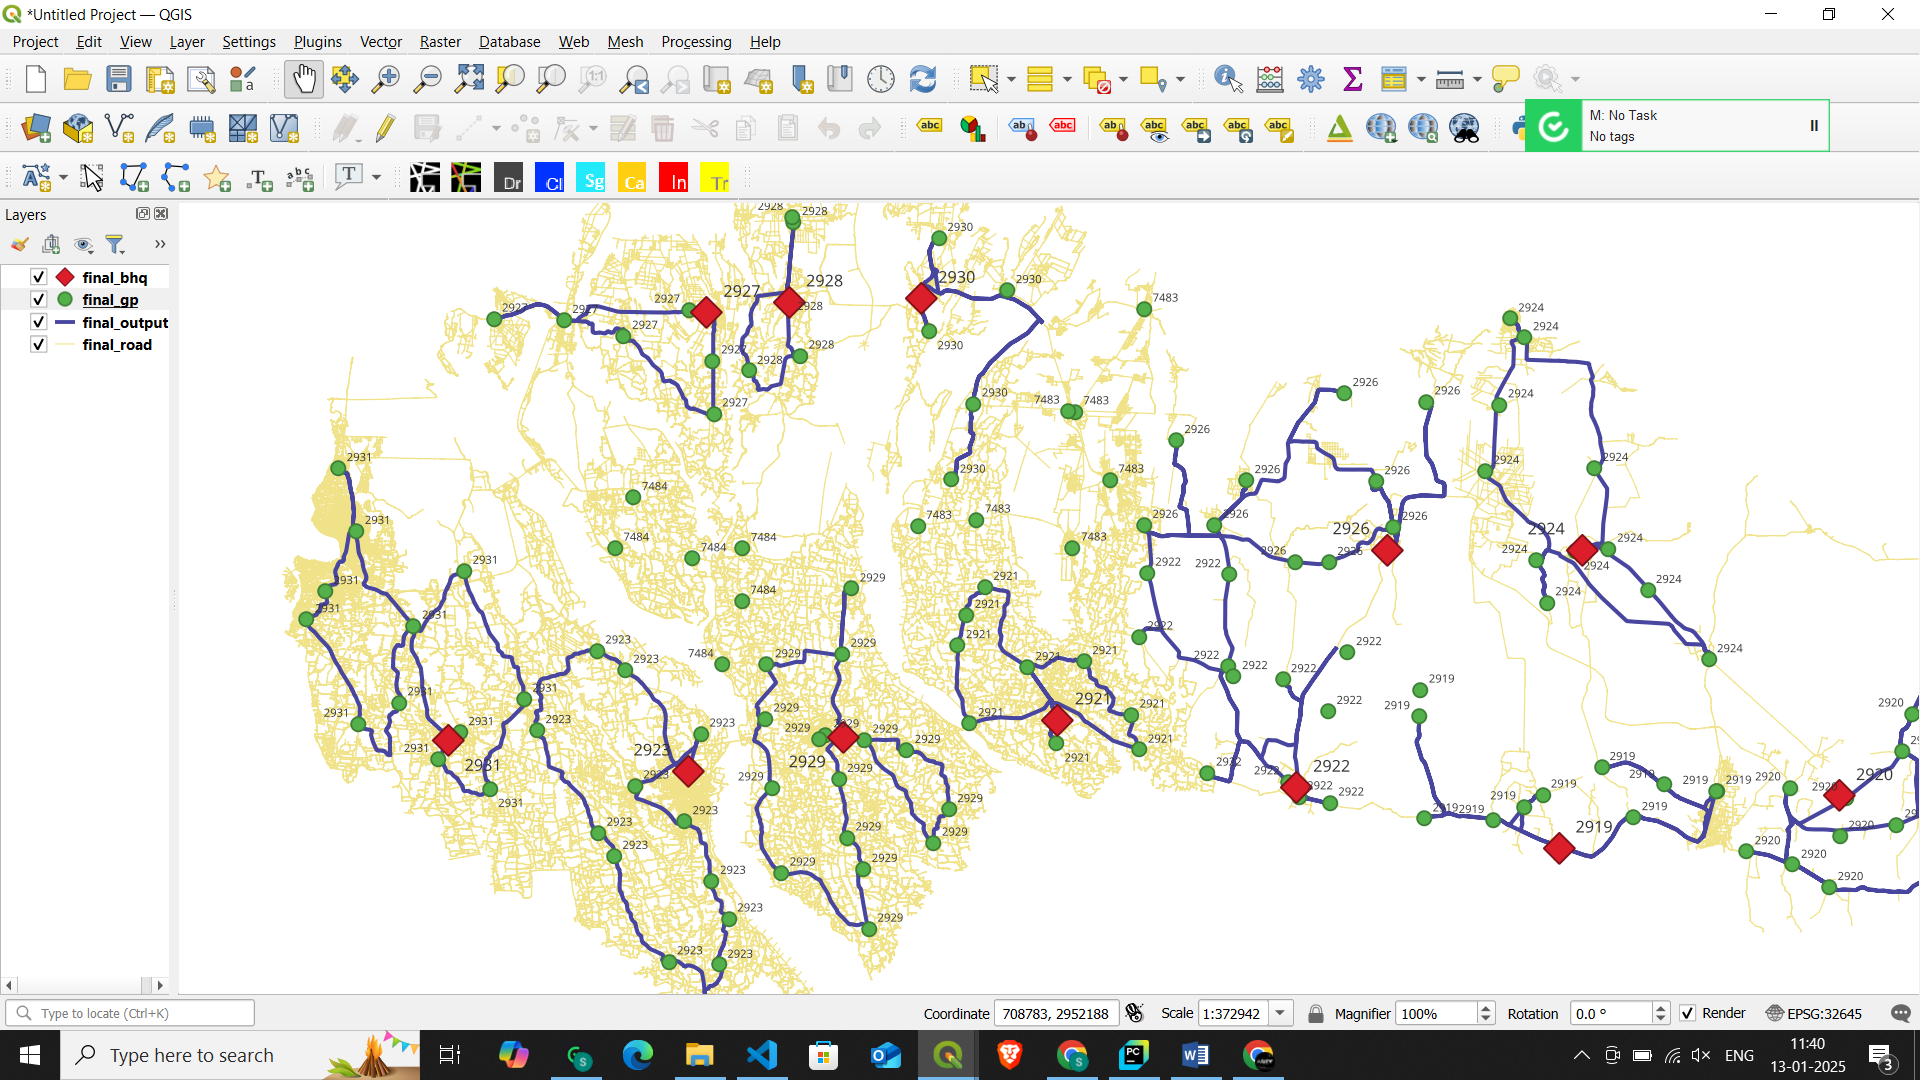Viewport: 1920px width, 1080px height.
Task: Open the Scale dropdown
Action: click(x=1280, y=1013)
